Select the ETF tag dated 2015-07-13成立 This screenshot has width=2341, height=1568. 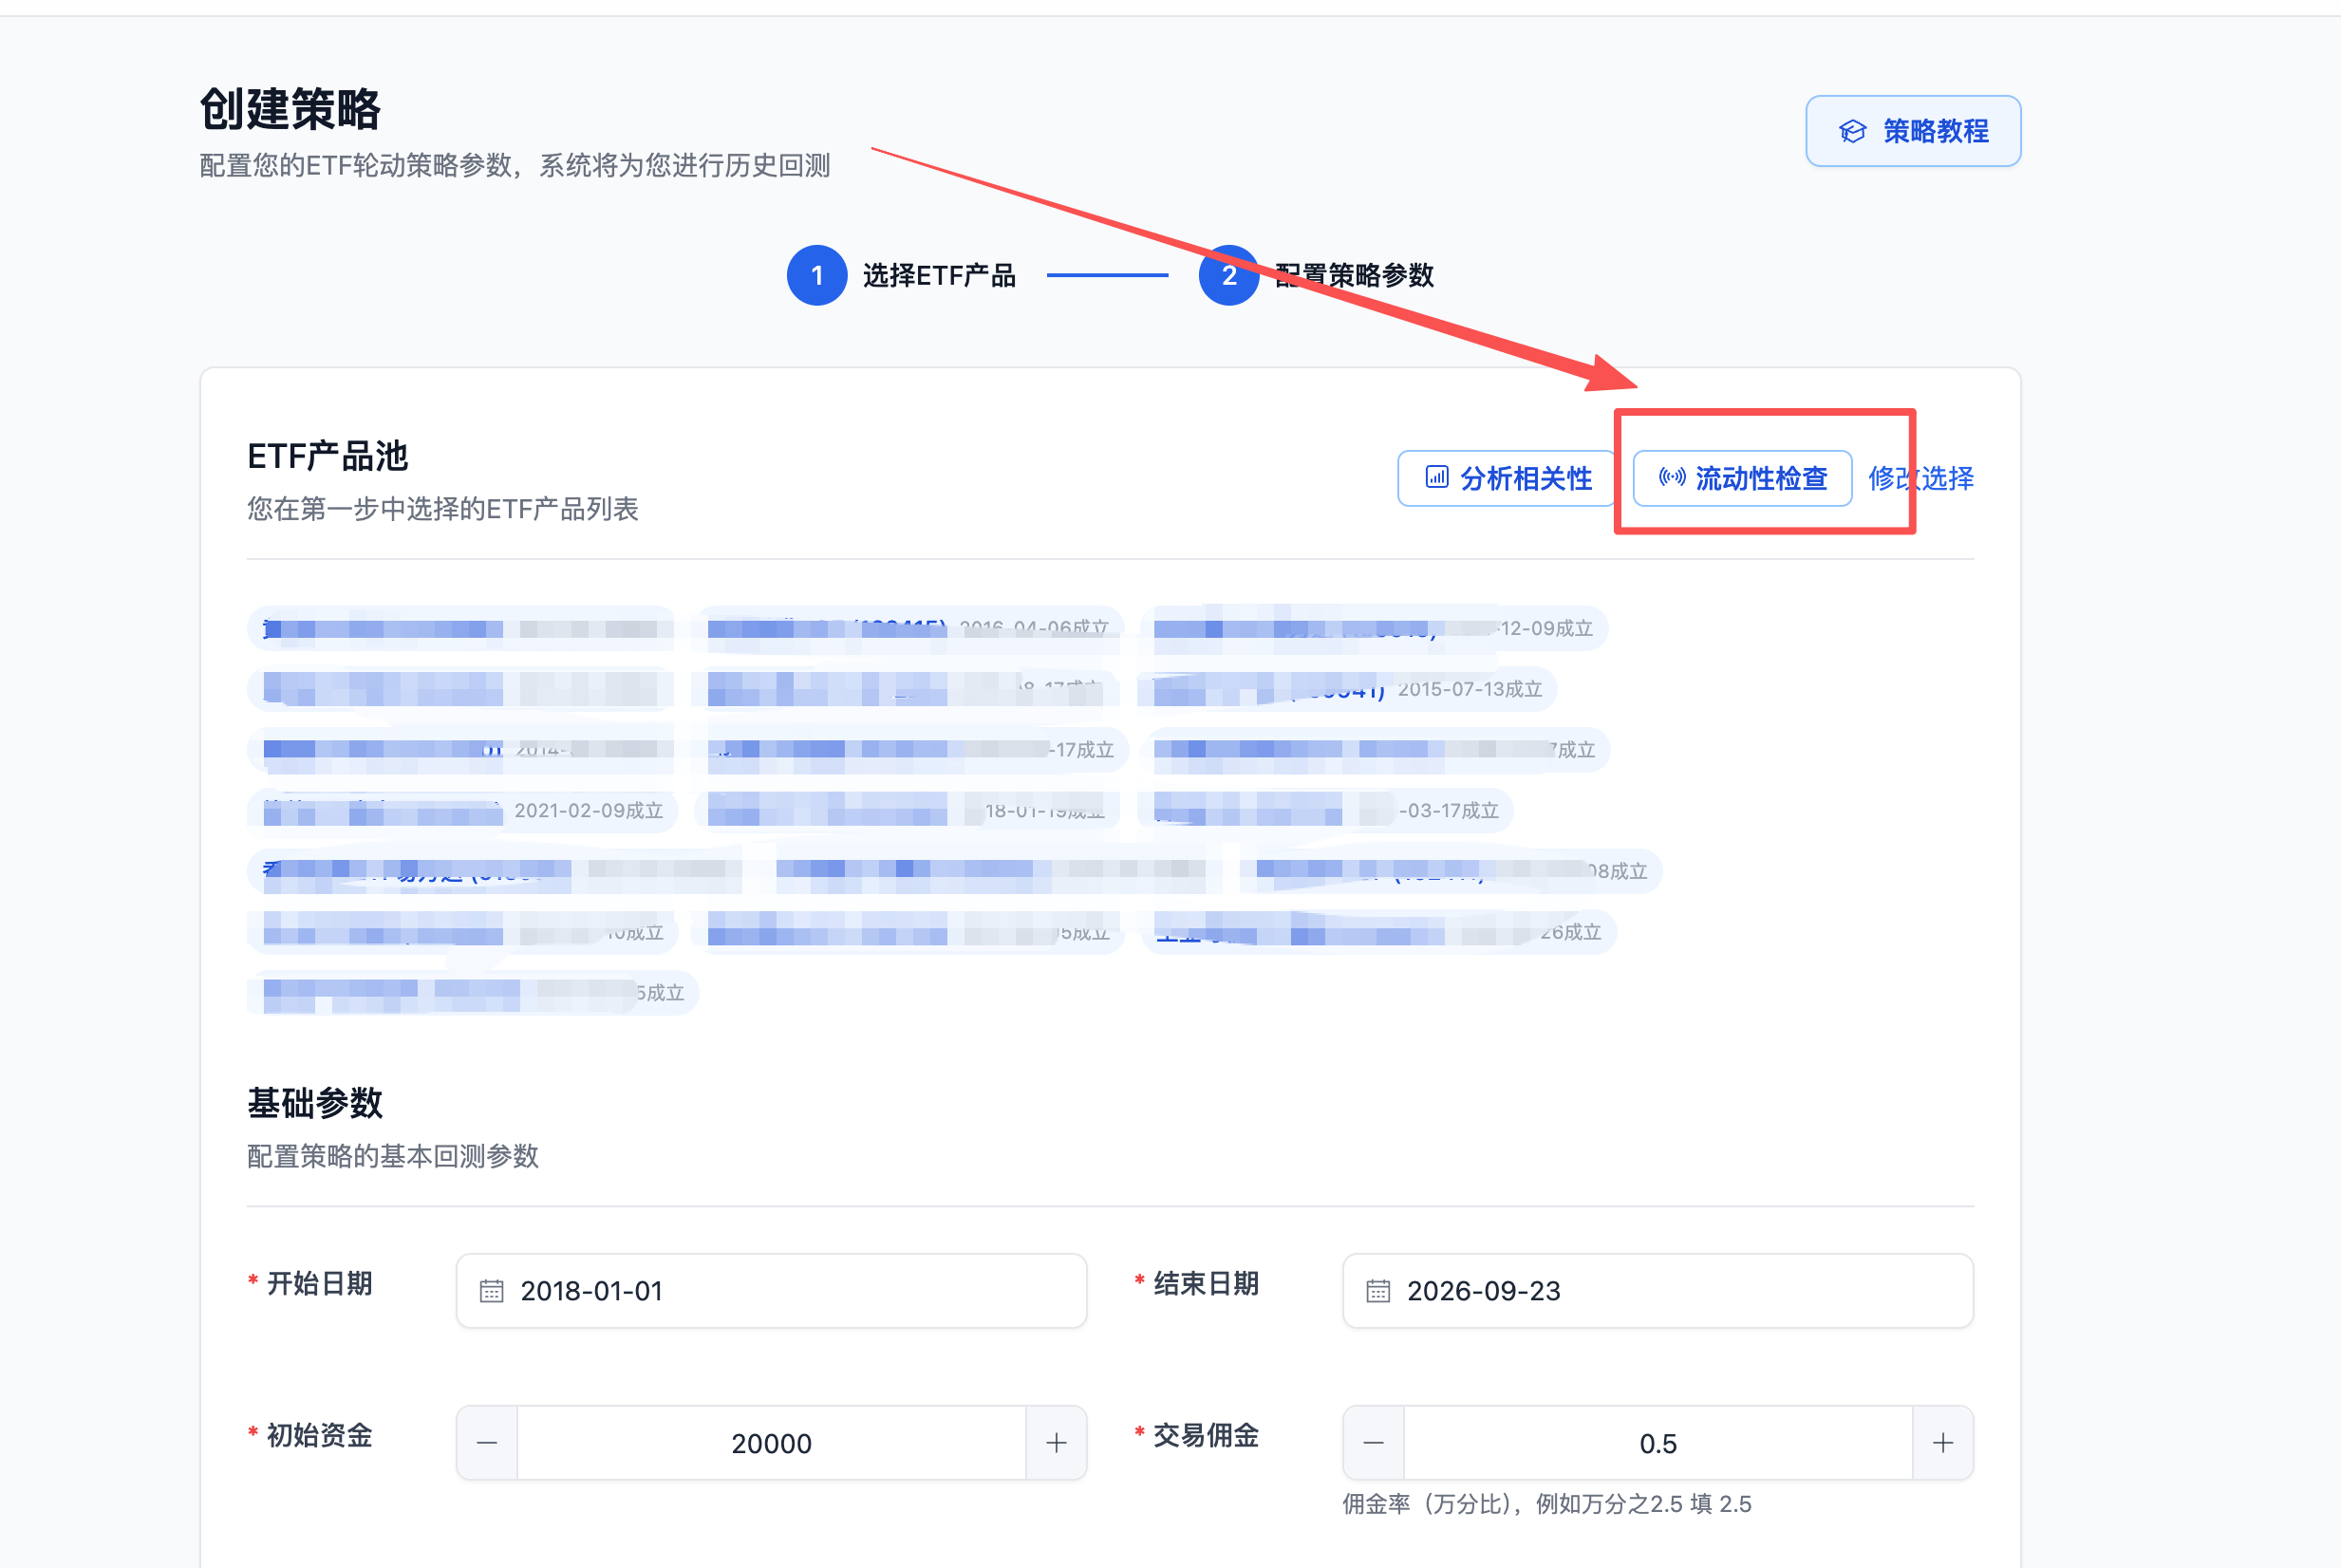click(1348, 689)
